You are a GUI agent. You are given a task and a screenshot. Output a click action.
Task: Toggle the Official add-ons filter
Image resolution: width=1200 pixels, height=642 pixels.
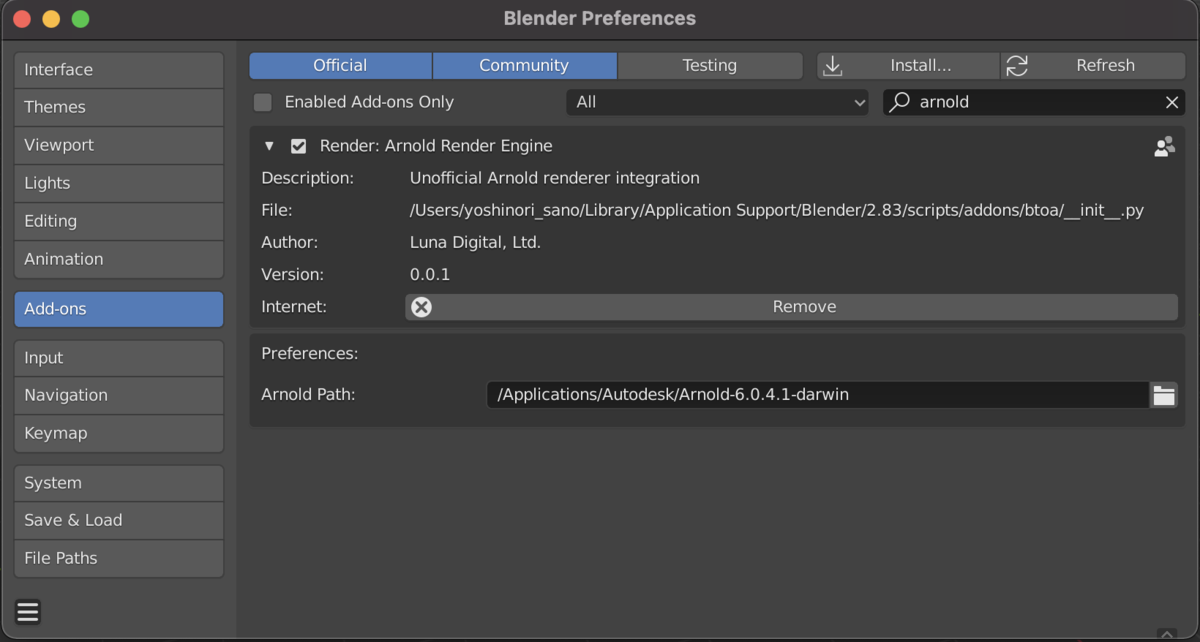click(340, 66)
